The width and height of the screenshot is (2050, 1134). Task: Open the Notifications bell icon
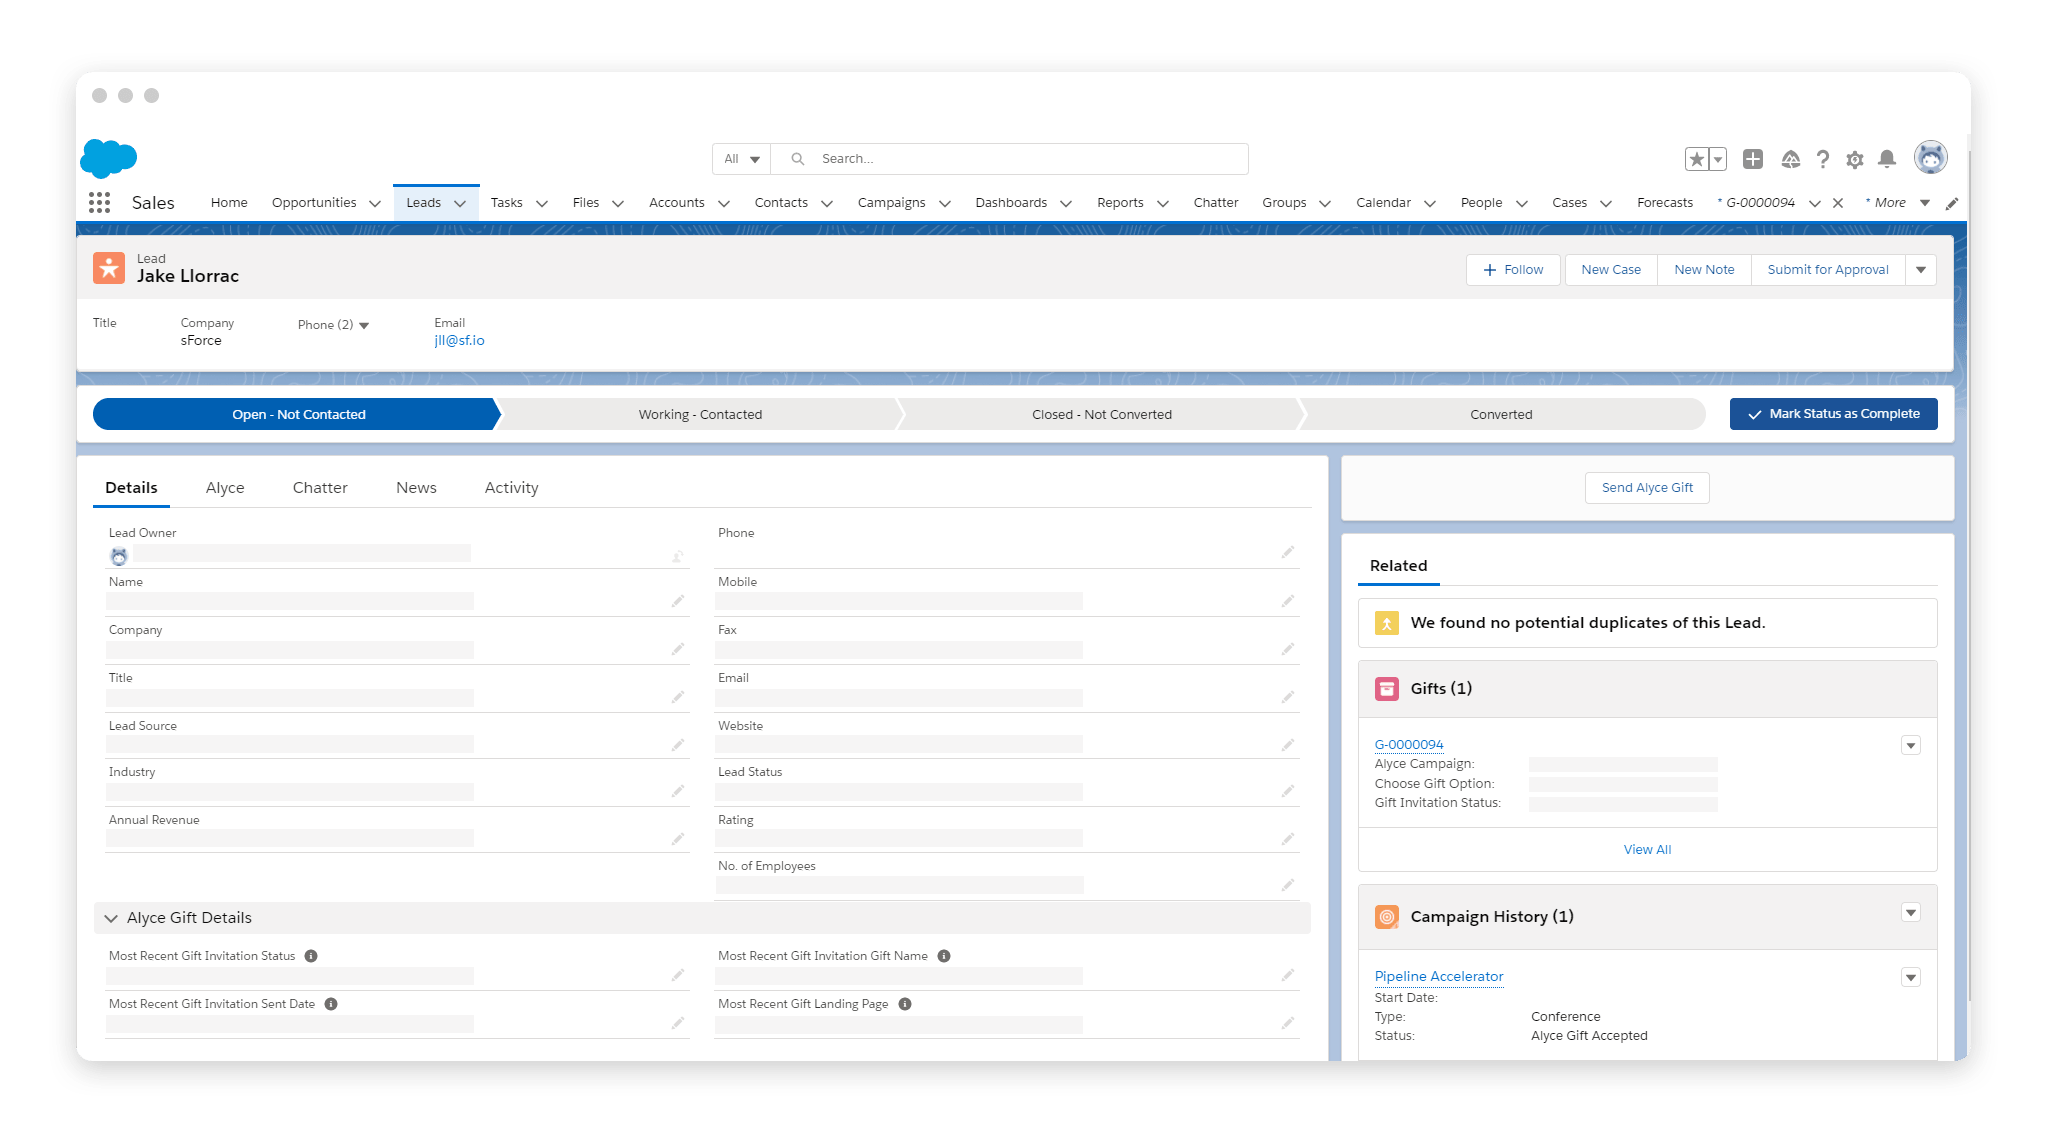(1887, 159)
